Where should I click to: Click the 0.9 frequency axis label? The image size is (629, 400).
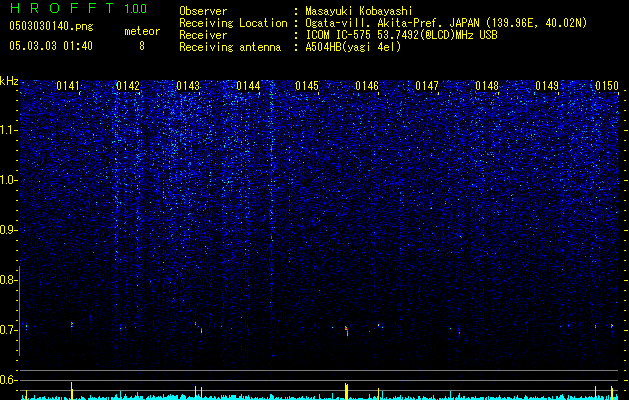[8, 230]
